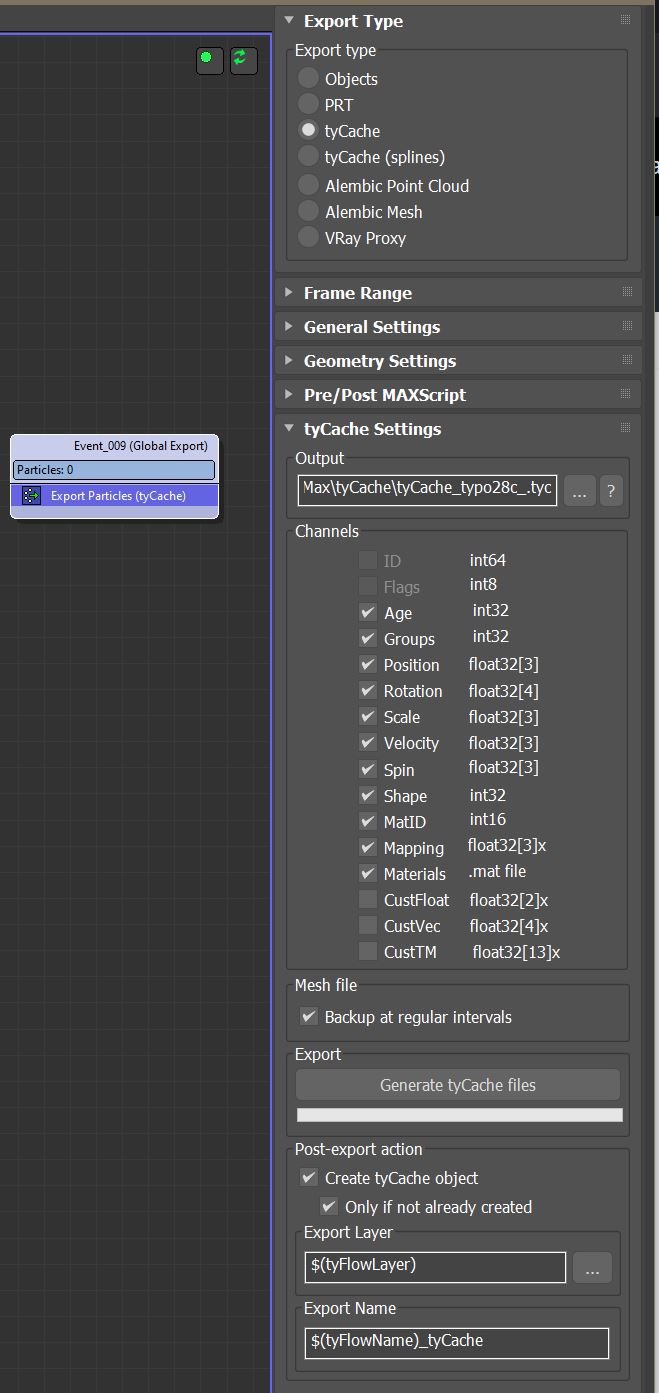Screen dimensions: 659x1393
Task: Click the green dot status icon
Action: tap(207, 59)
